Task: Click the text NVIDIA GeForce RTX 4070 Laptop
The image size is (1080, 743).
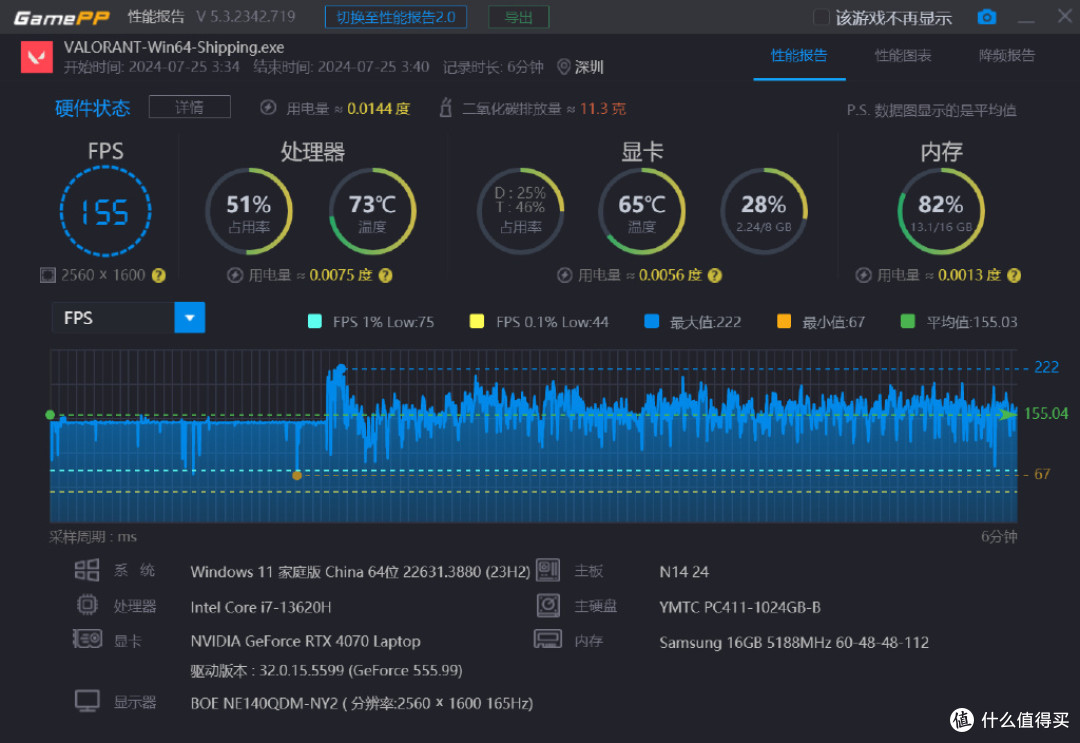Action: [x=305, y=641]
